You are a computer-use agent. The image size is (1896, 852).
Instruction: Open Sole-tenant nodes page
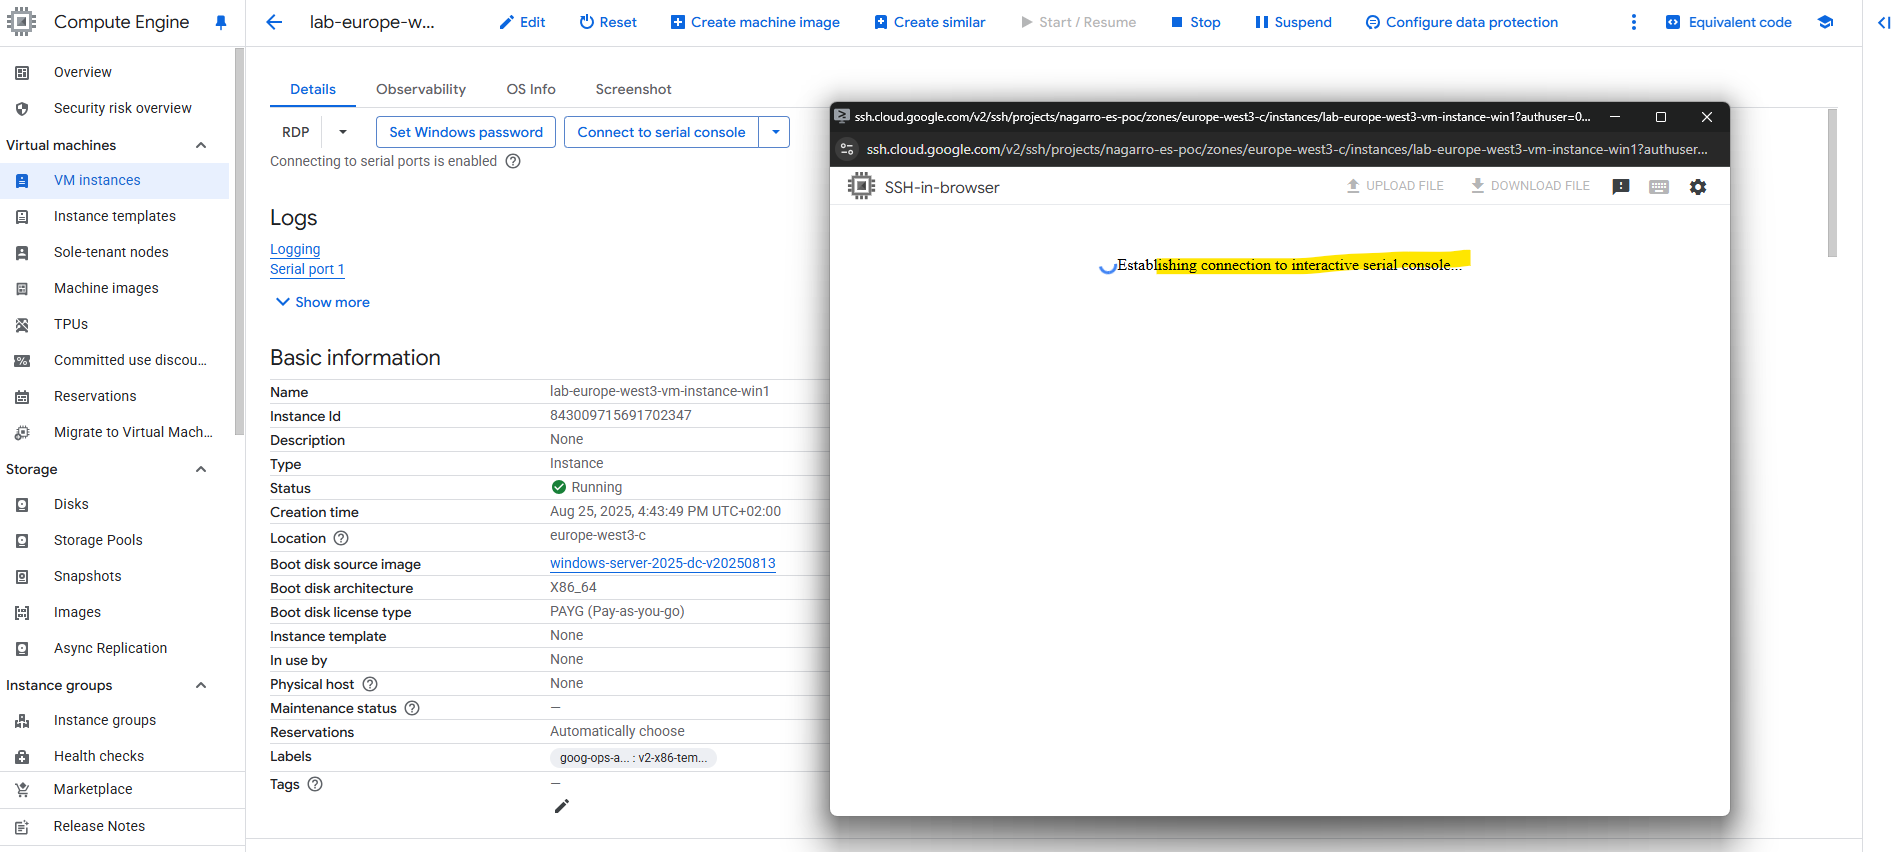click(111, 252)
